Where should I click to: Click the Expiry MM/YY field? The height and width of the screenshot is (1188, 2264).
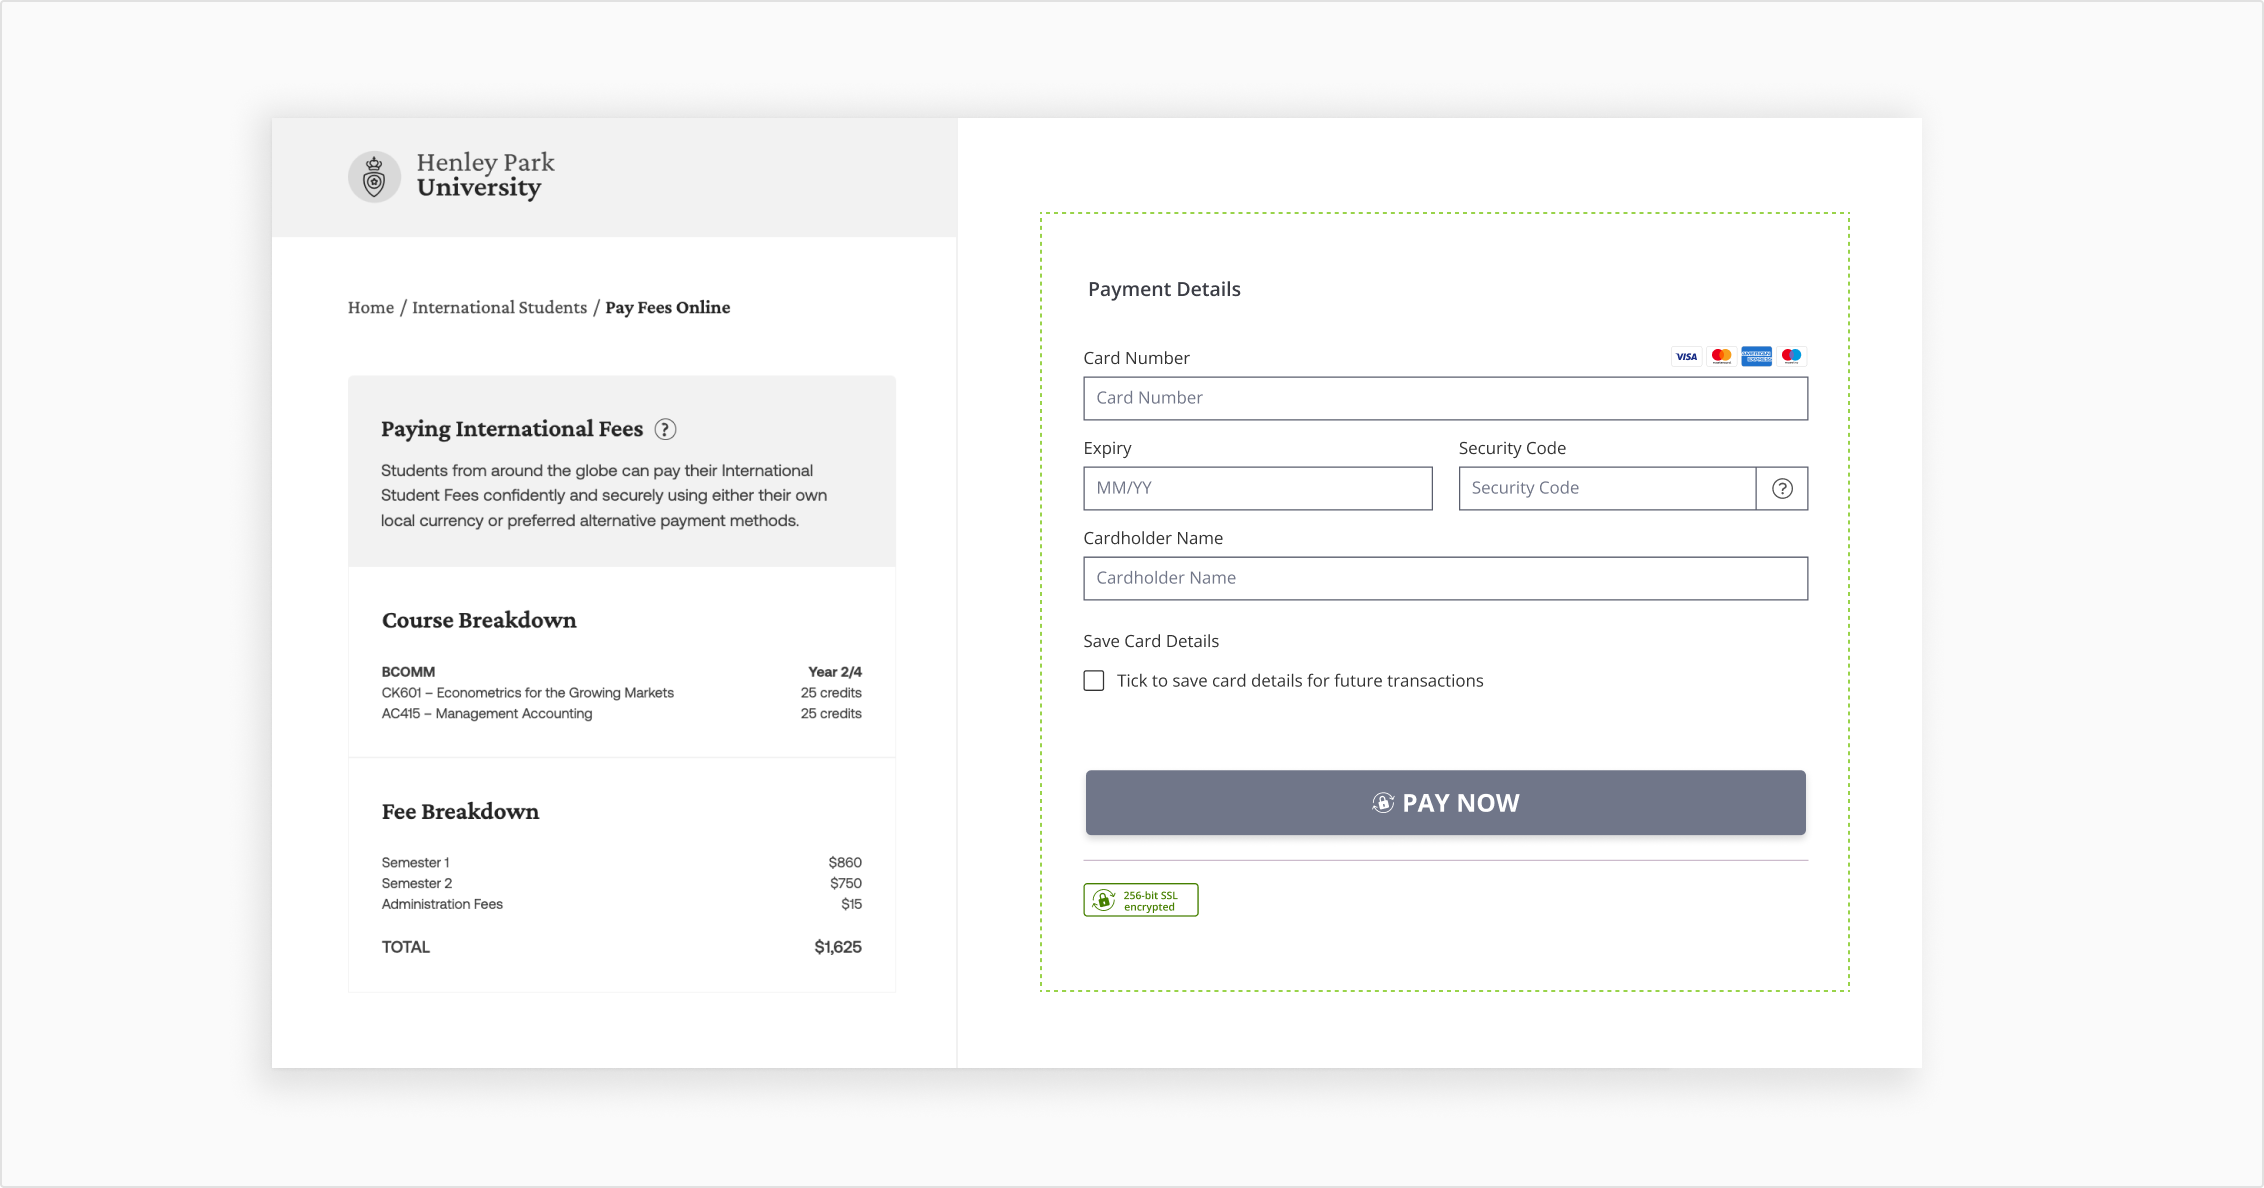coord(1257,488)
